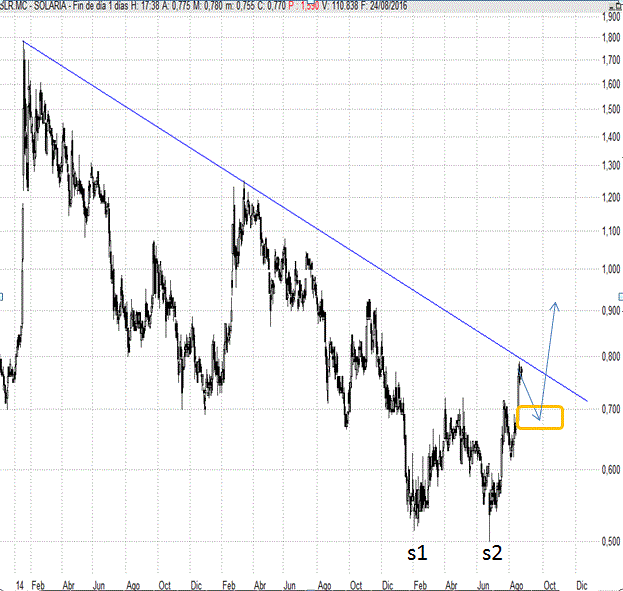The height and width of the screenshot is (591, 623).
Task: Click the 'A: 0,775' open value
Action: coord(176,6)
